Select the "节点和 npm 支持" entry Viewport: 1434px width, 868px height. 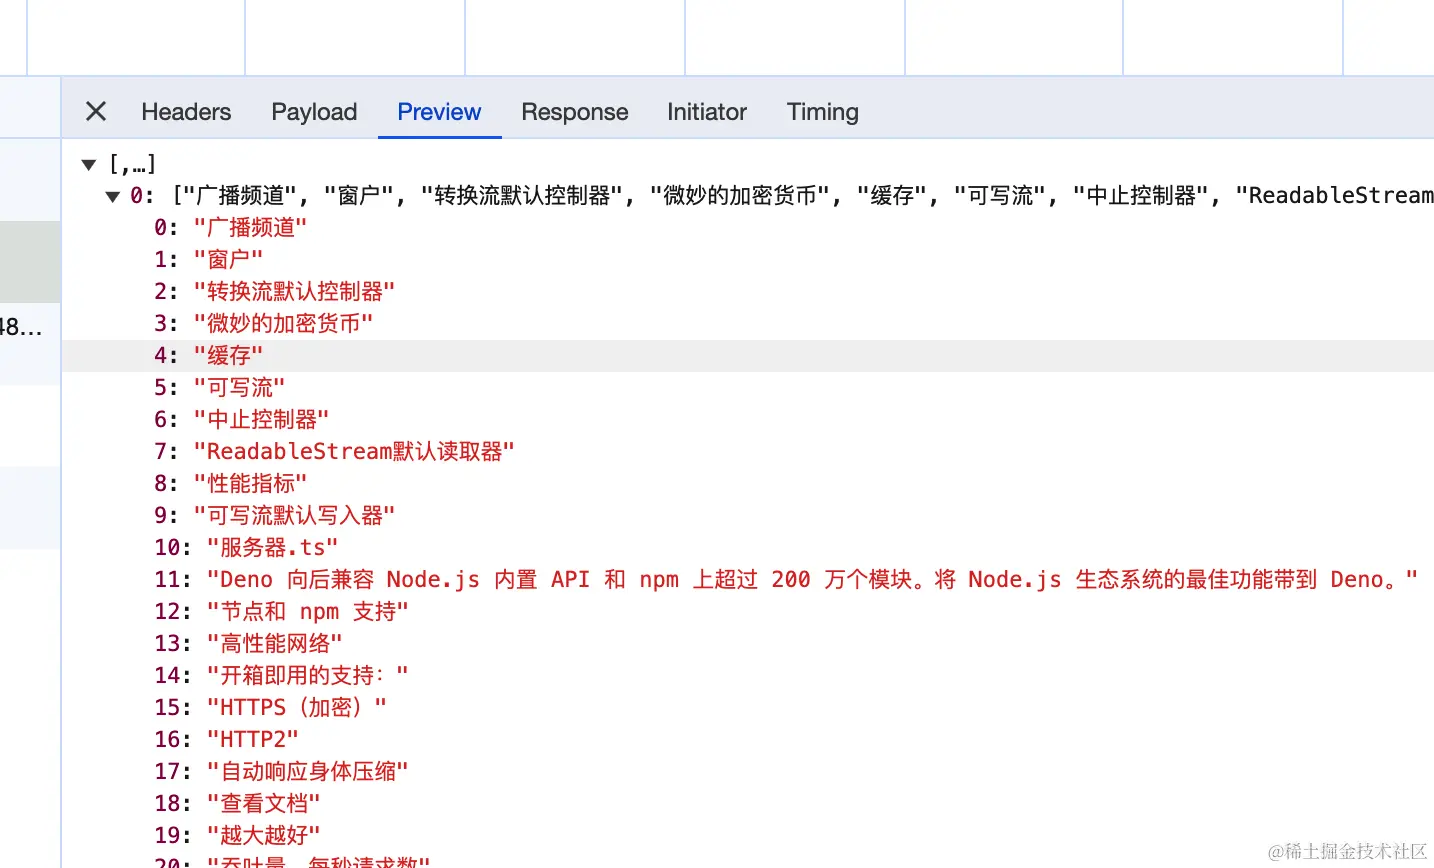coord(307,611)
